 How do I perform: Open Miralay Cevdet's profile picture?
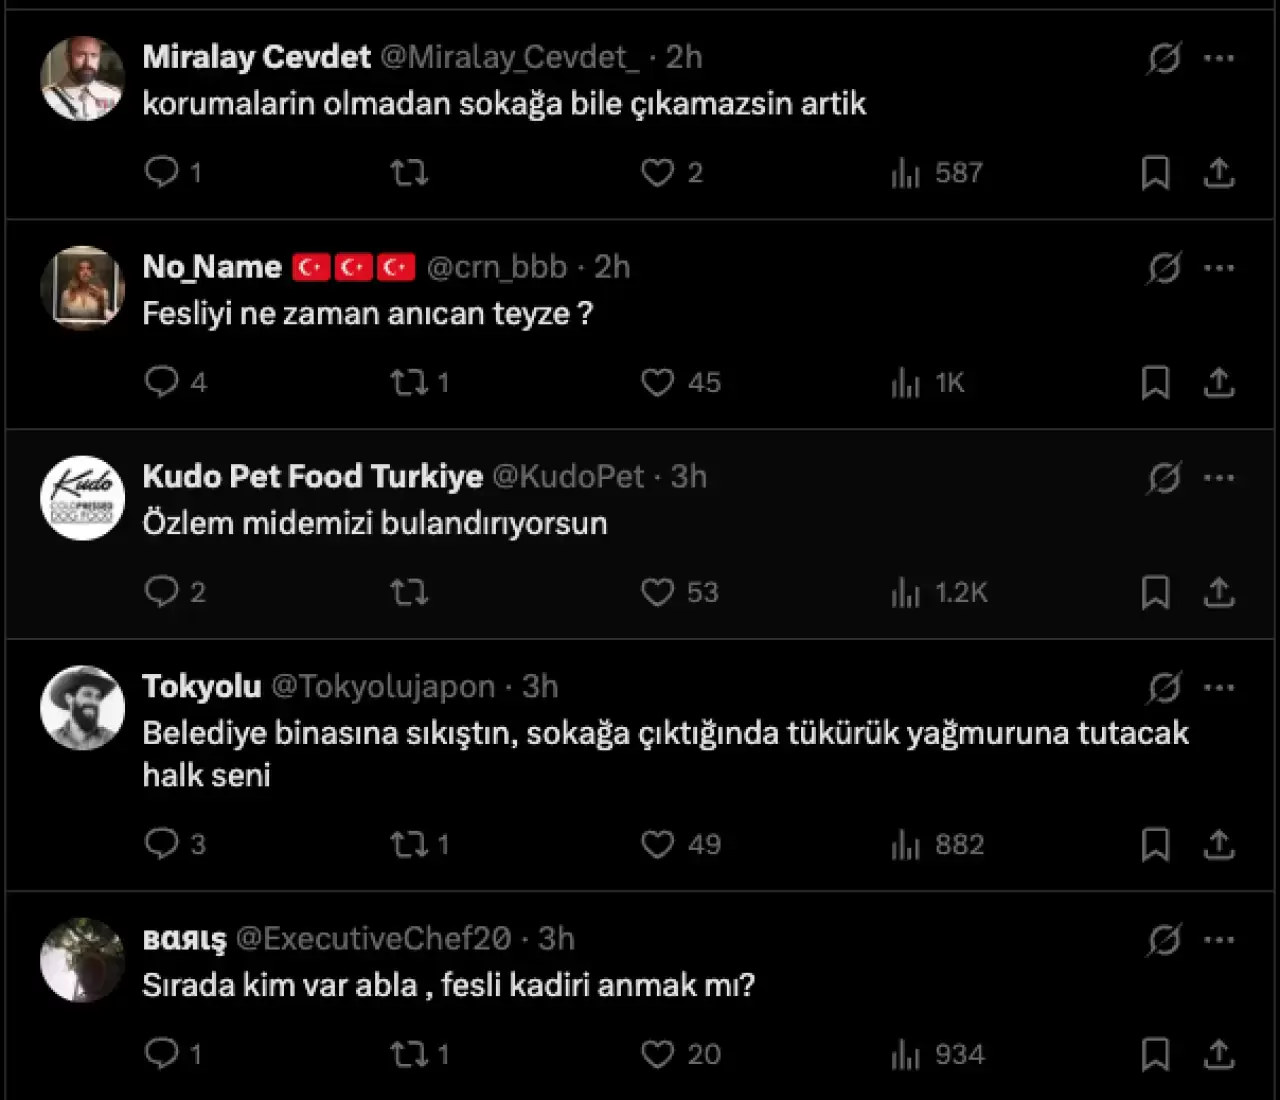pos(82,78)
